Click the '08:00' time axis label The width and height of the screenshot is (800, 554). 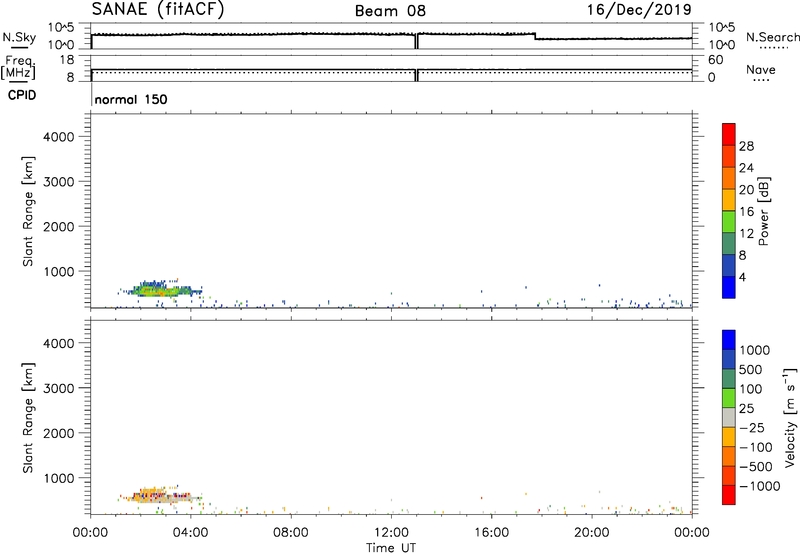tap(291, 533)
